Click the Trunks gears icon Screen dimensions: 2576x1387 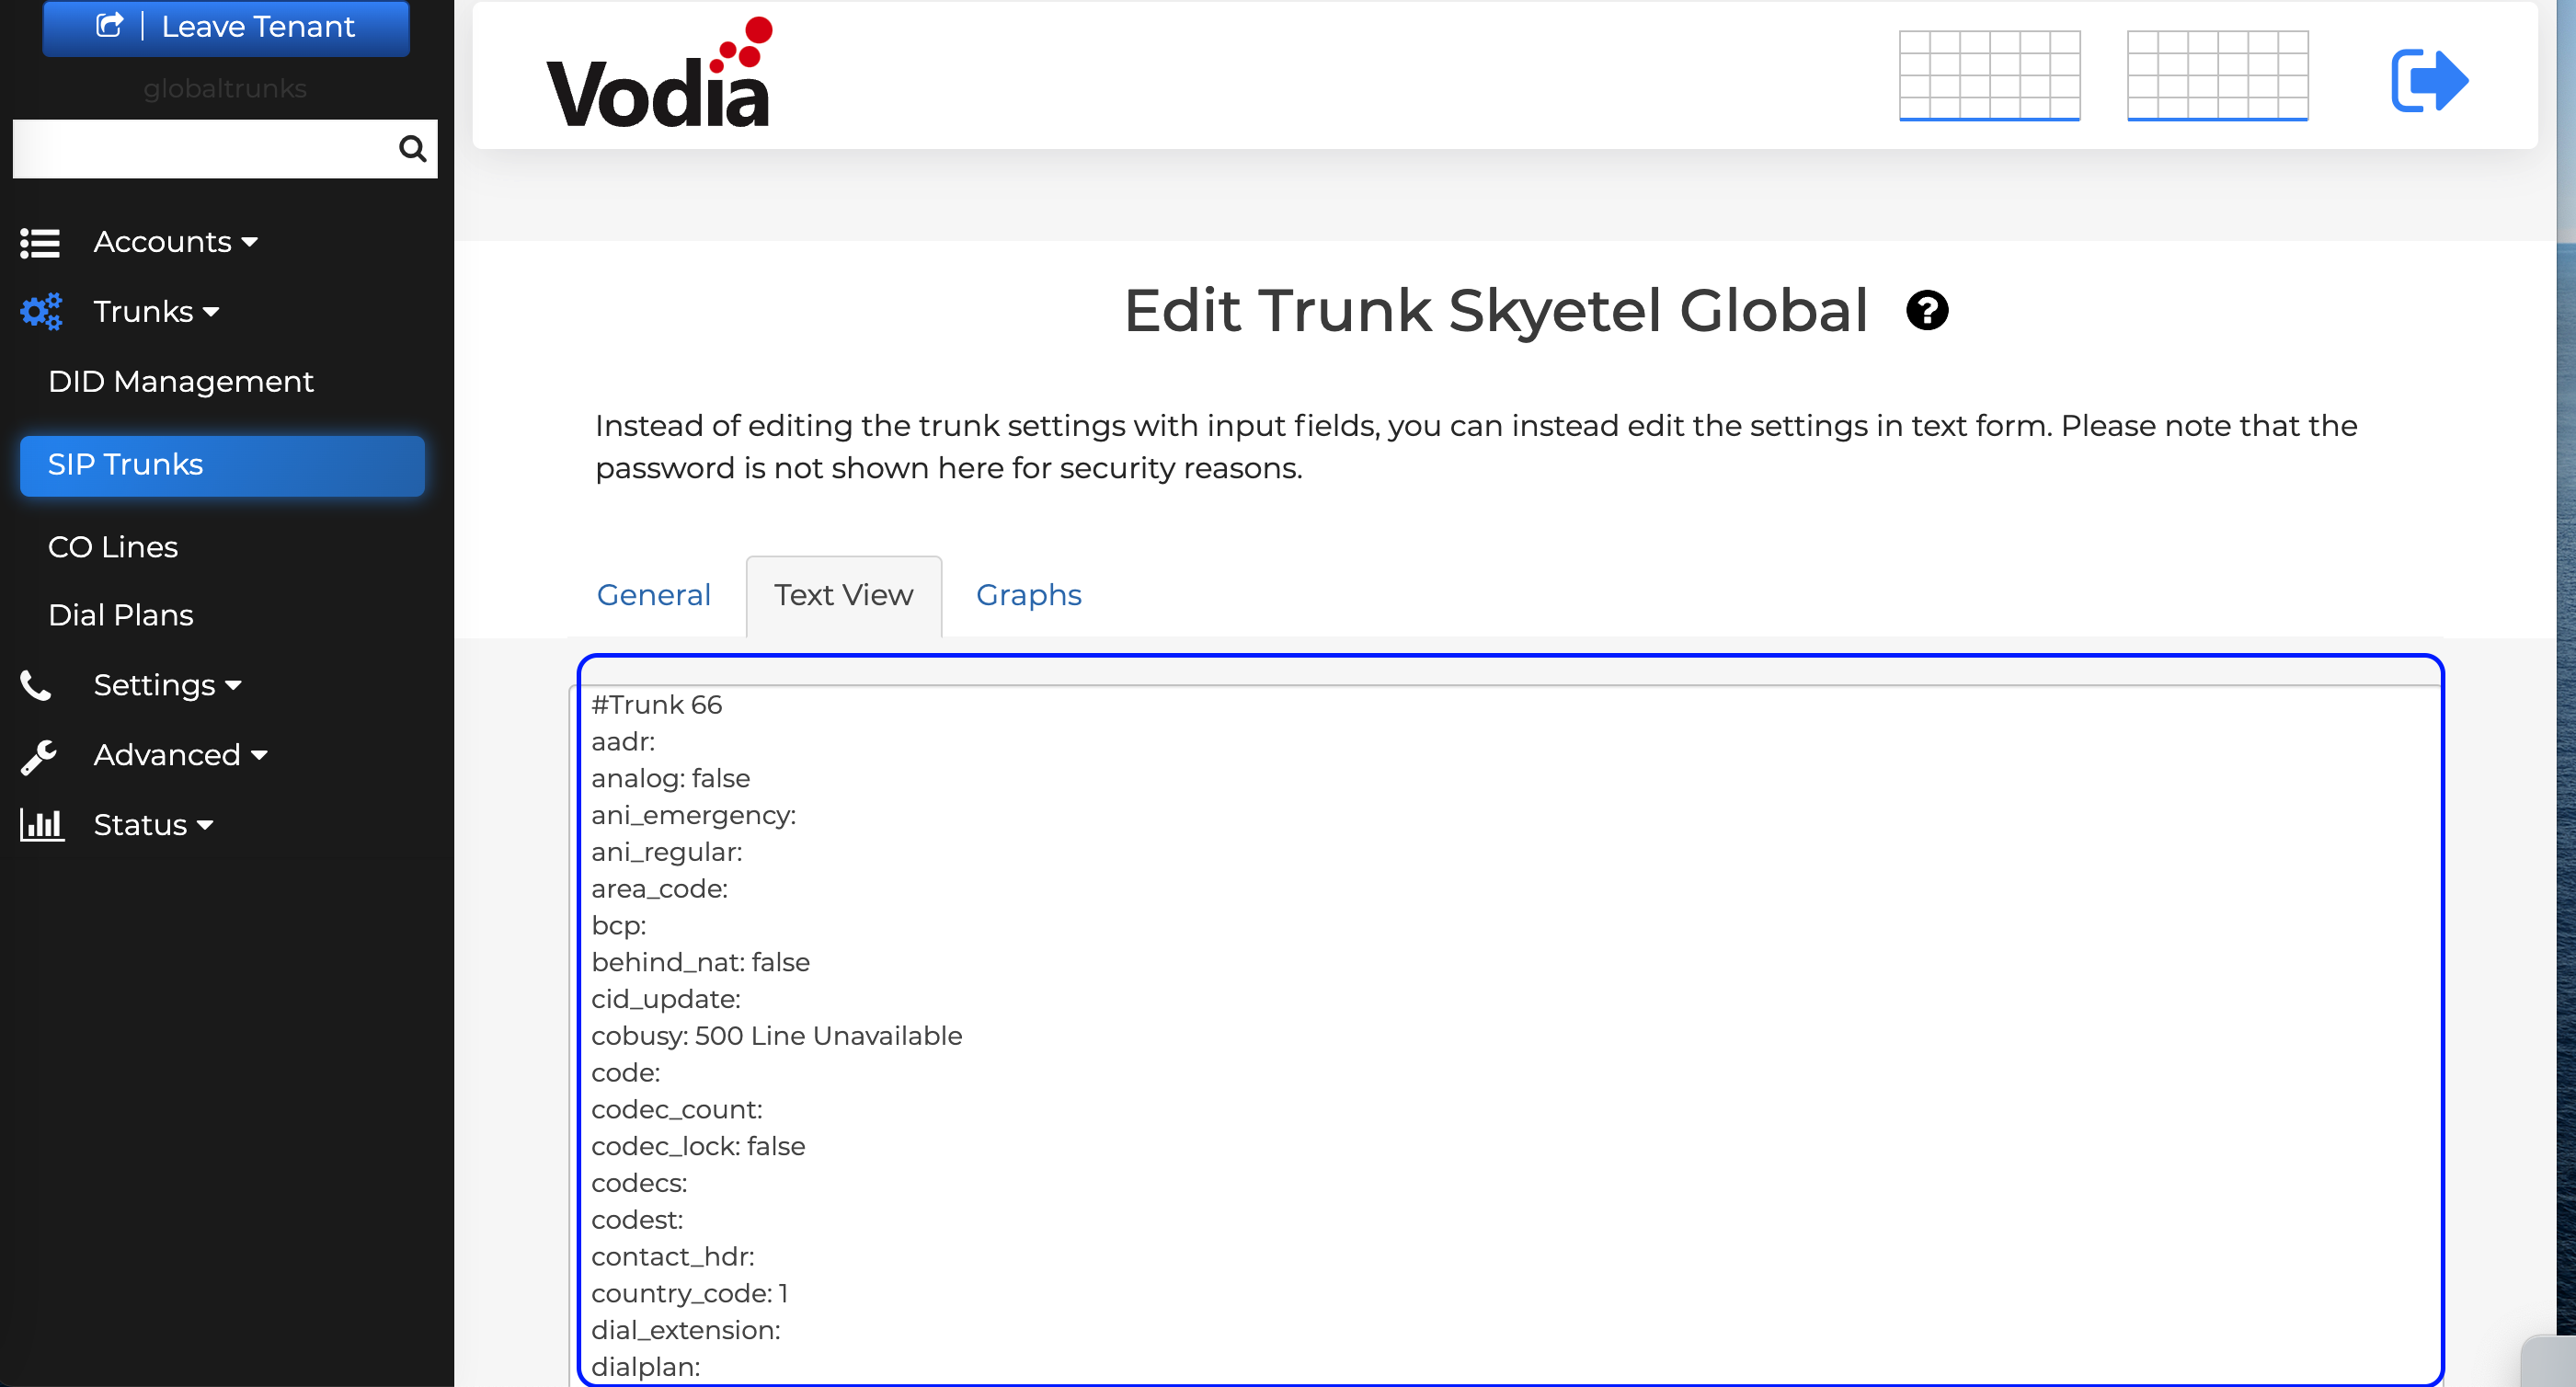click(41, 312)
